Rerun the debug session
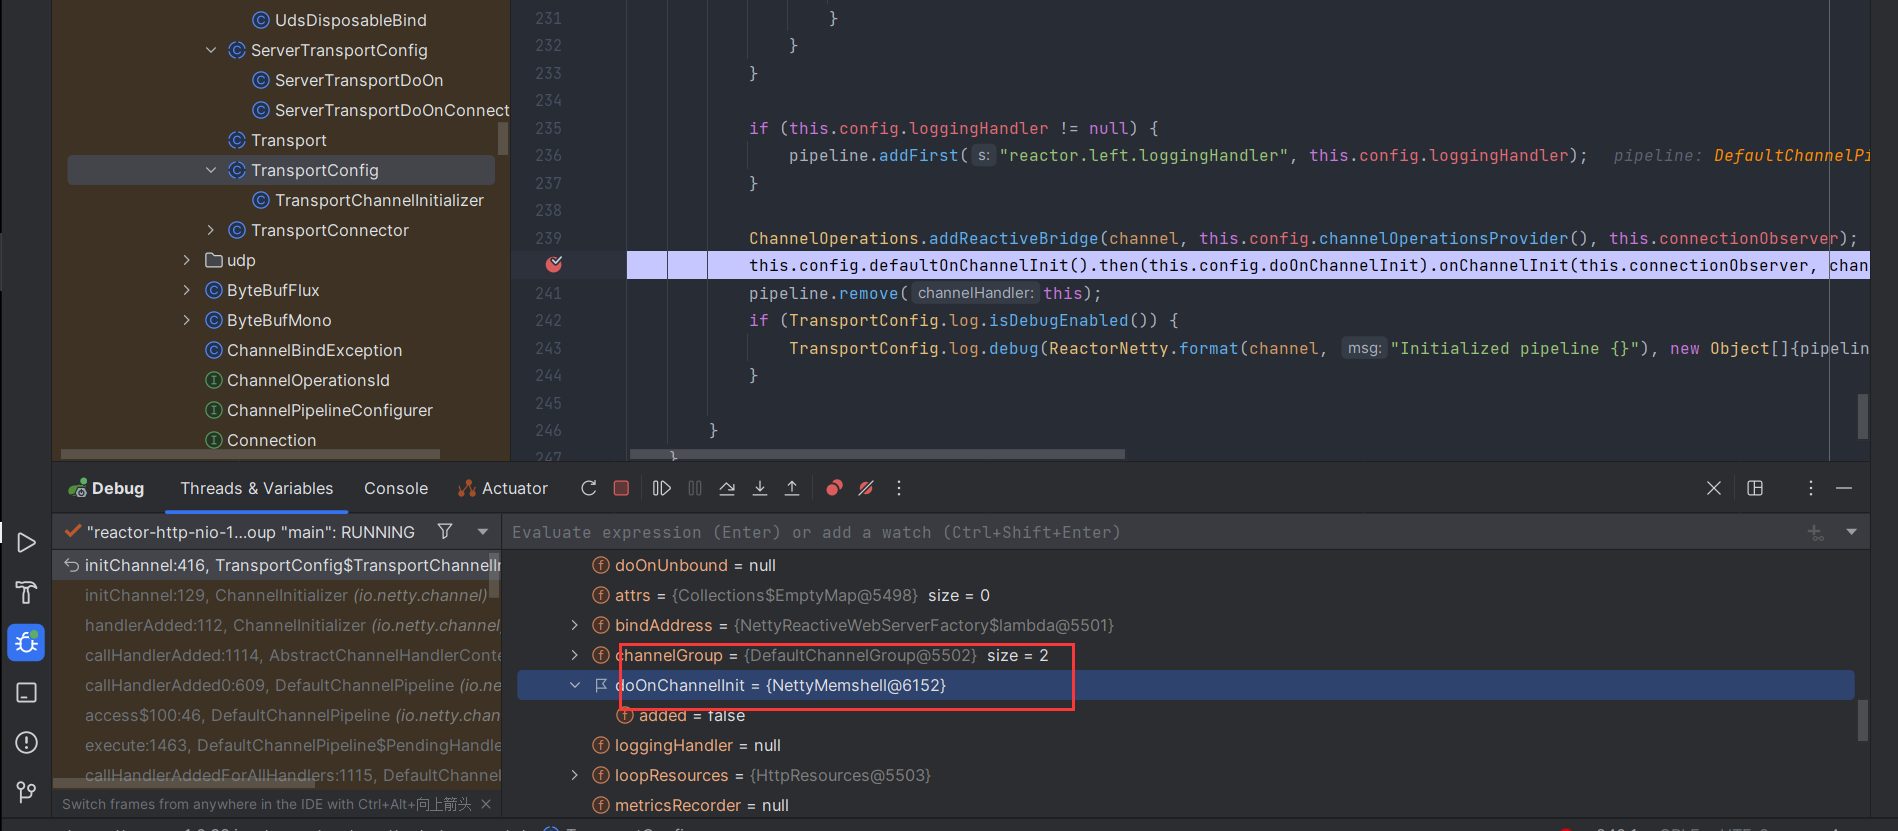The width and height of the screenshot is (1898, 831). click(589, 488)
